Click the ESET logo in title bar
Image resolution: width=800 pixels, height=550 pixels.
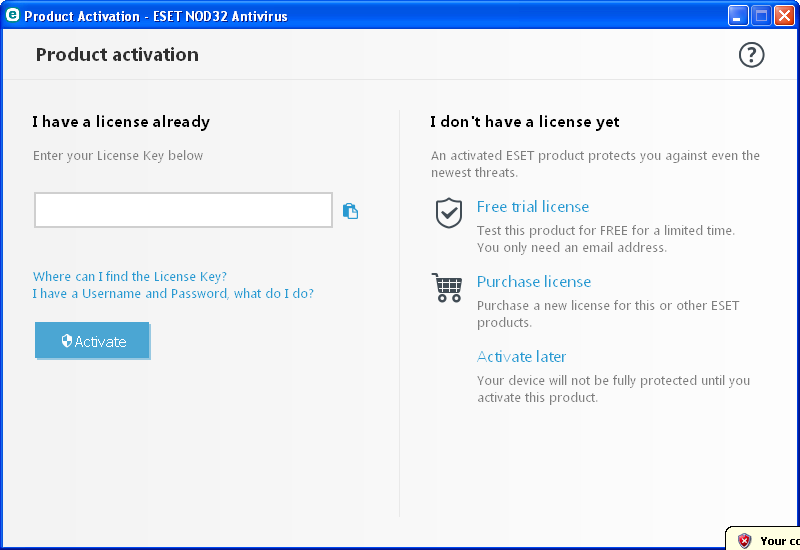click(12, 16)
